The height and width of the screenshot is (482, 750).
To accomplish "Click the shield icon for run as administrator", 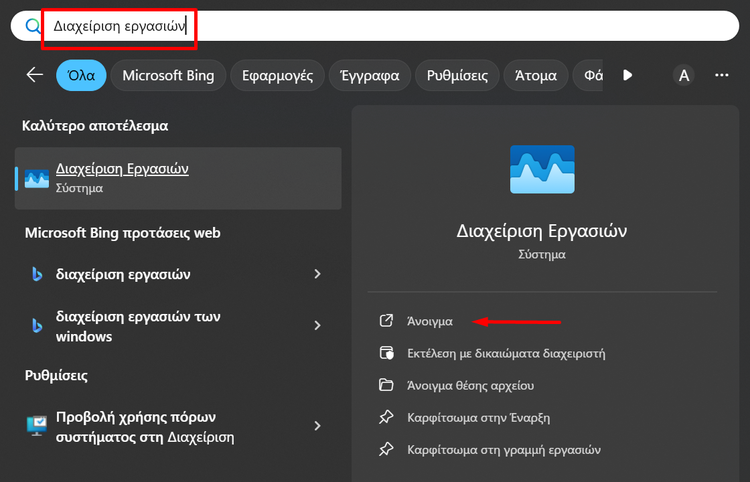I will tap(386, 353).
